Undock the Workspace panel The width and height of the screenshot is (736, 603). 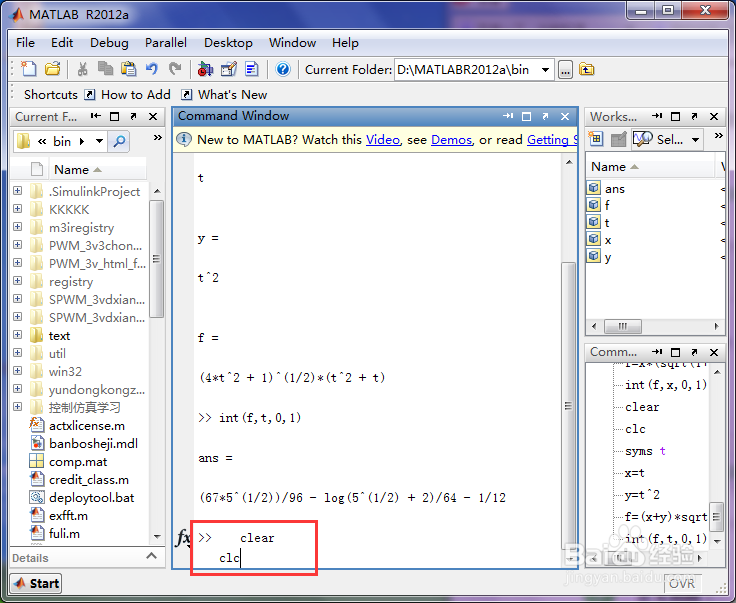pos(695,116)
